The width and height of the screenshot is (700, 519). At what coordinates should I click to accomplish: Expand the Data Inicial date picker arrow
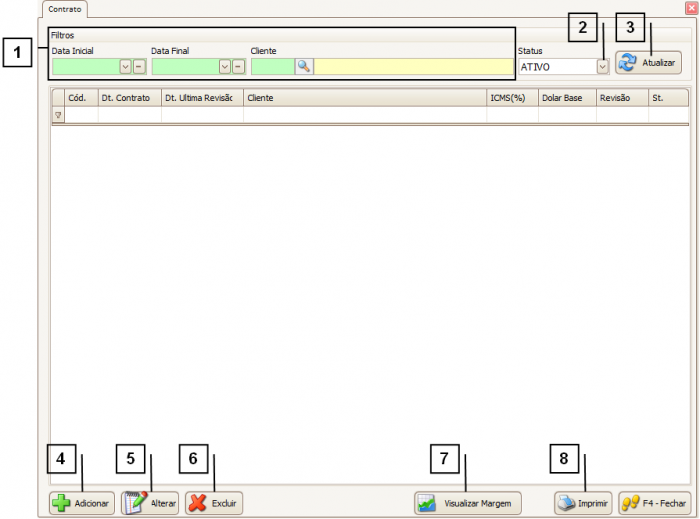[125, 67]
